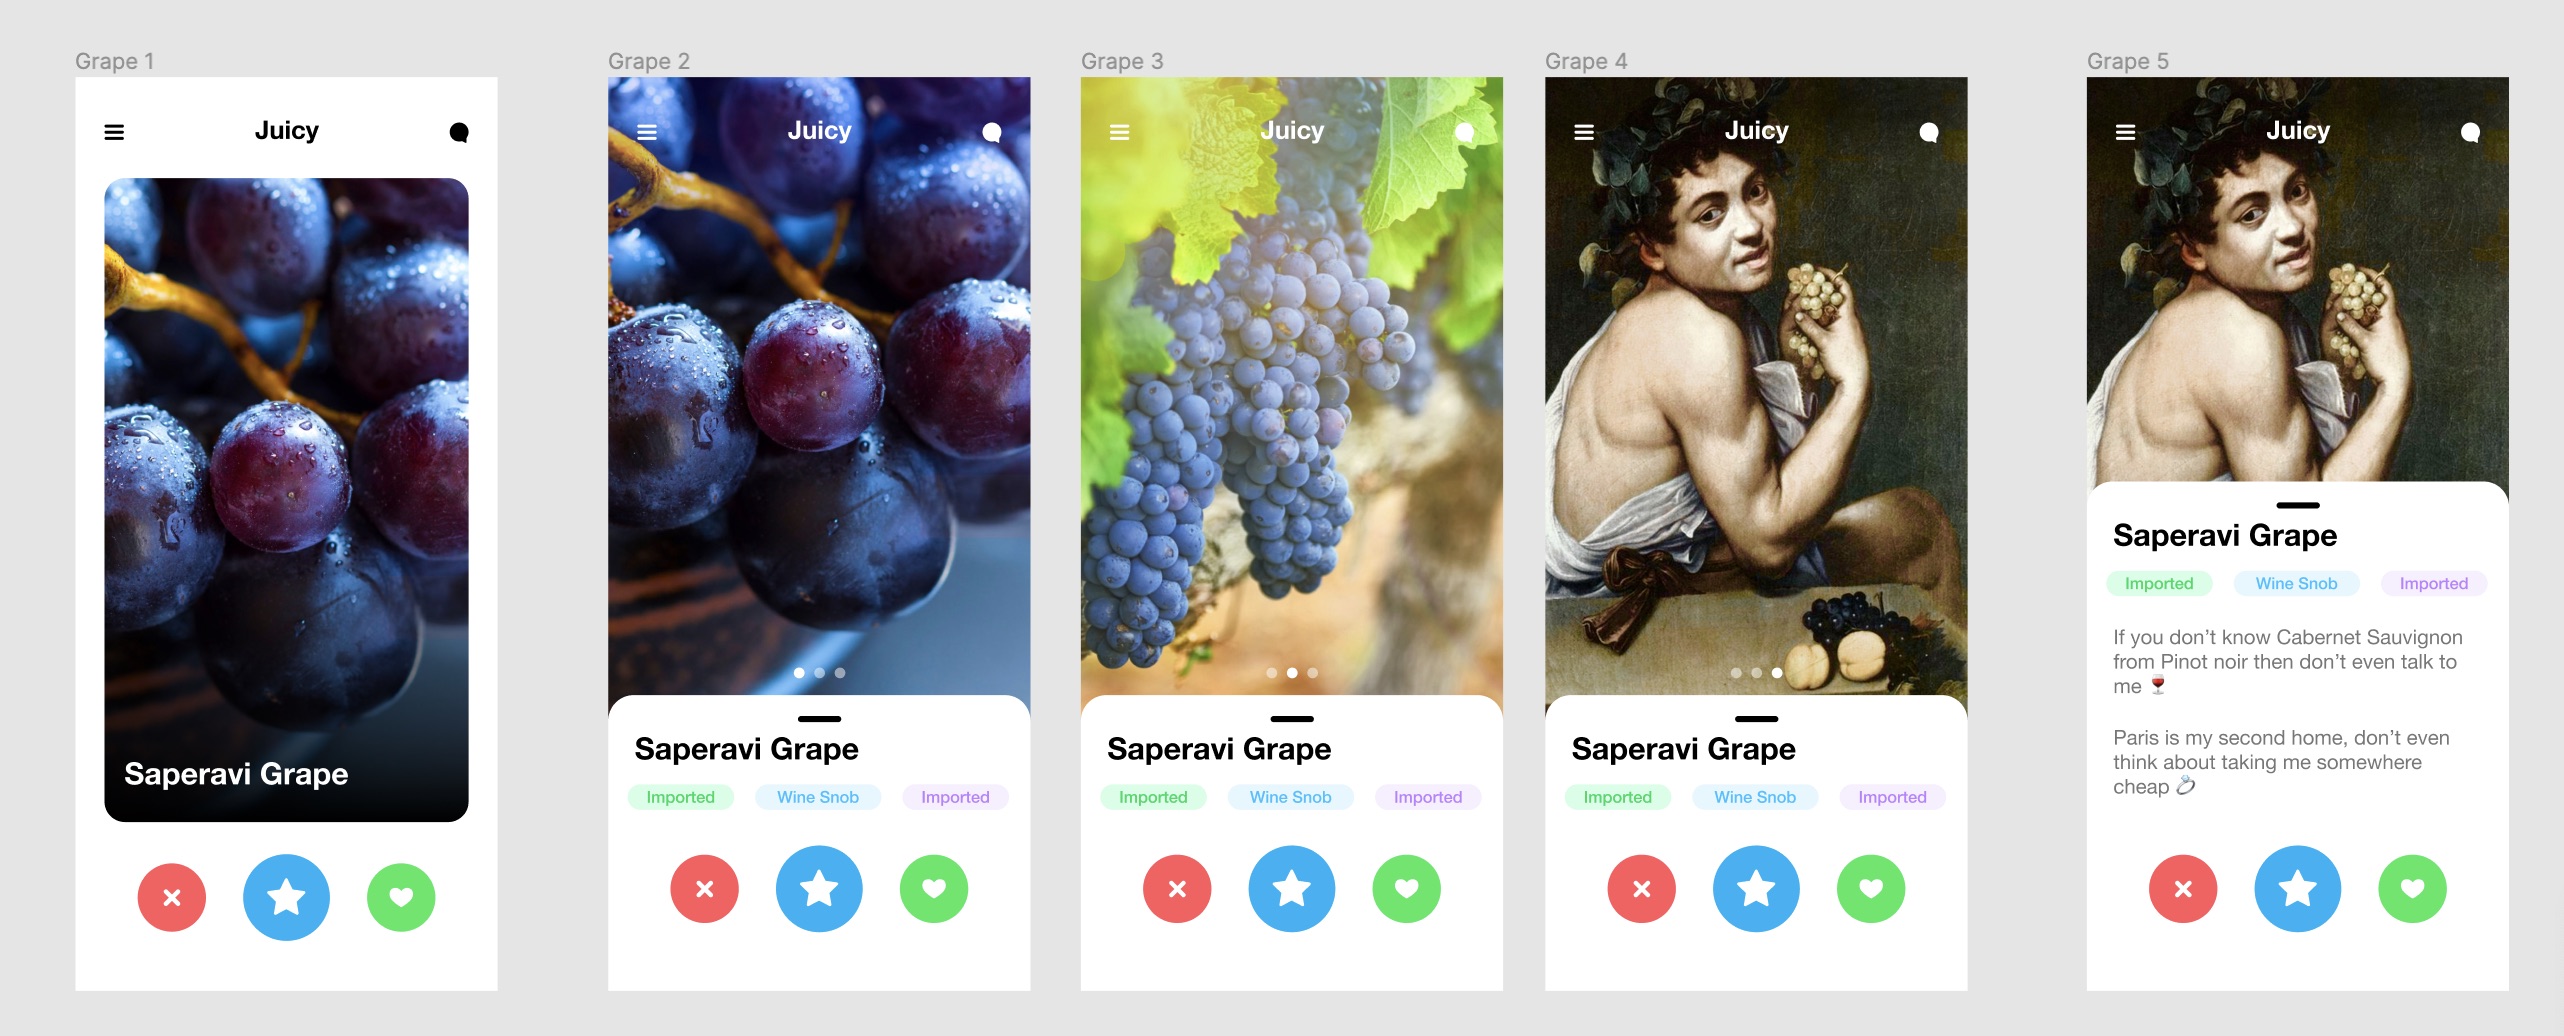Select first pagination dot in Grape 4
Screen dimensions: 2564x1036
click(1736, 673)
